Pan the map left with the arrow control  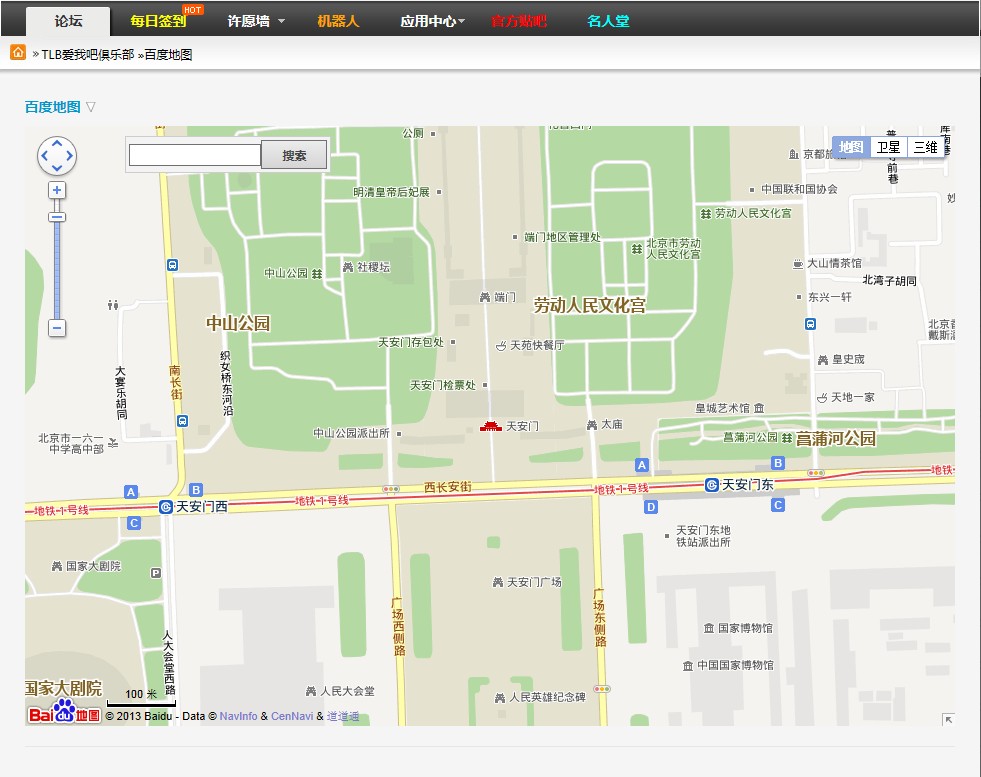click(44, 156)
